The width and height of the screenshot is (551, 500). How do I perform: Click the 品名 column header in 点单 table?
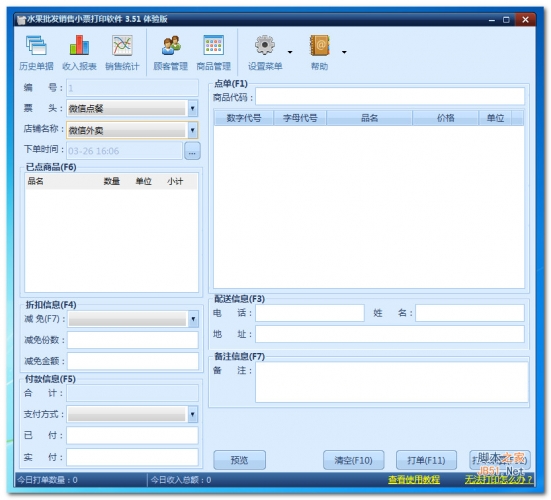coord(369,118)
